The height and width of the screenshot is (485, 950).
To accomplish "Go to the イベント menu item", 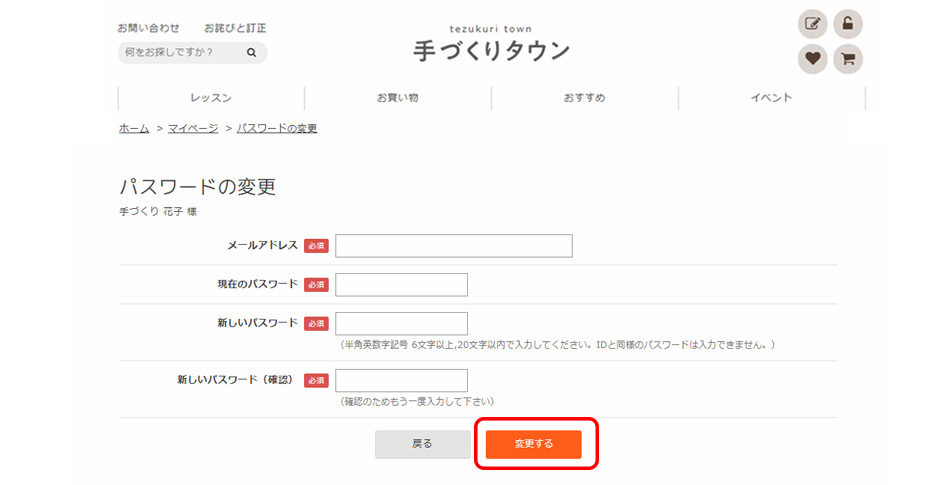I will 771,98.
